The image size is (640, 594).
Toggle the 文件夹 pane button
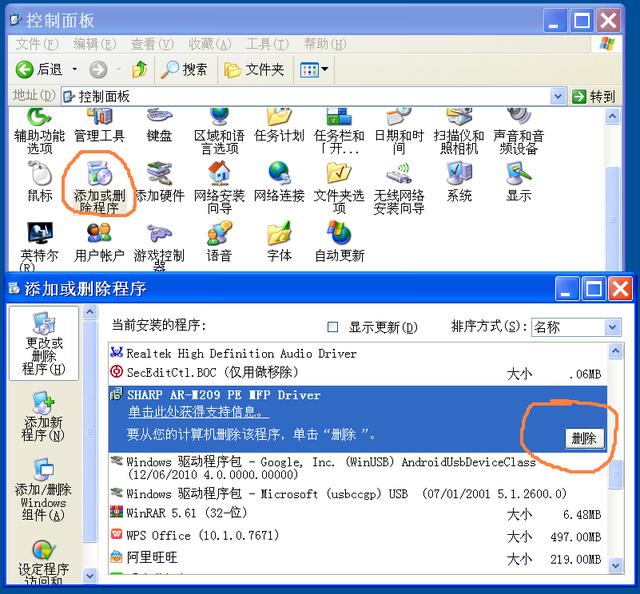(254, 69)
